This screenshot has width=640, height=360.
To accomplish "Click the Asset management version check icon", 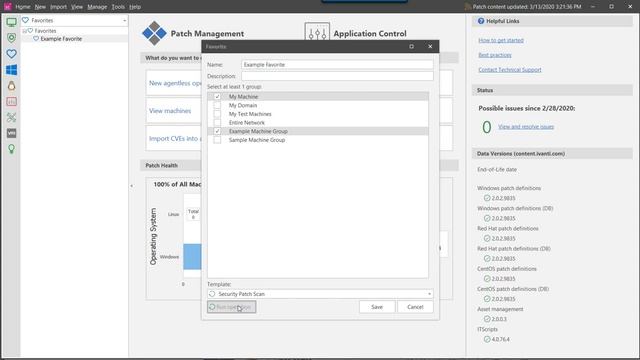I will pos(487,319).
